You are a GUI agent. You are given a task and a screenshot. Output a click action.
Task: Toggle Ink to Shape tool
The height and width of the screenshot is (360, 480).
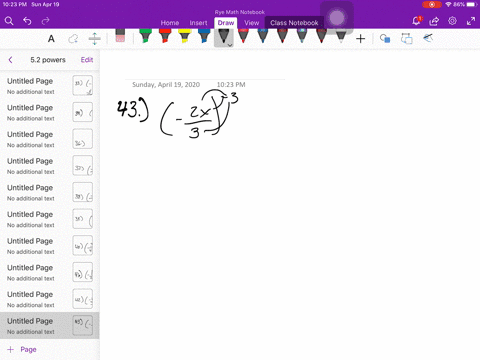407,39
